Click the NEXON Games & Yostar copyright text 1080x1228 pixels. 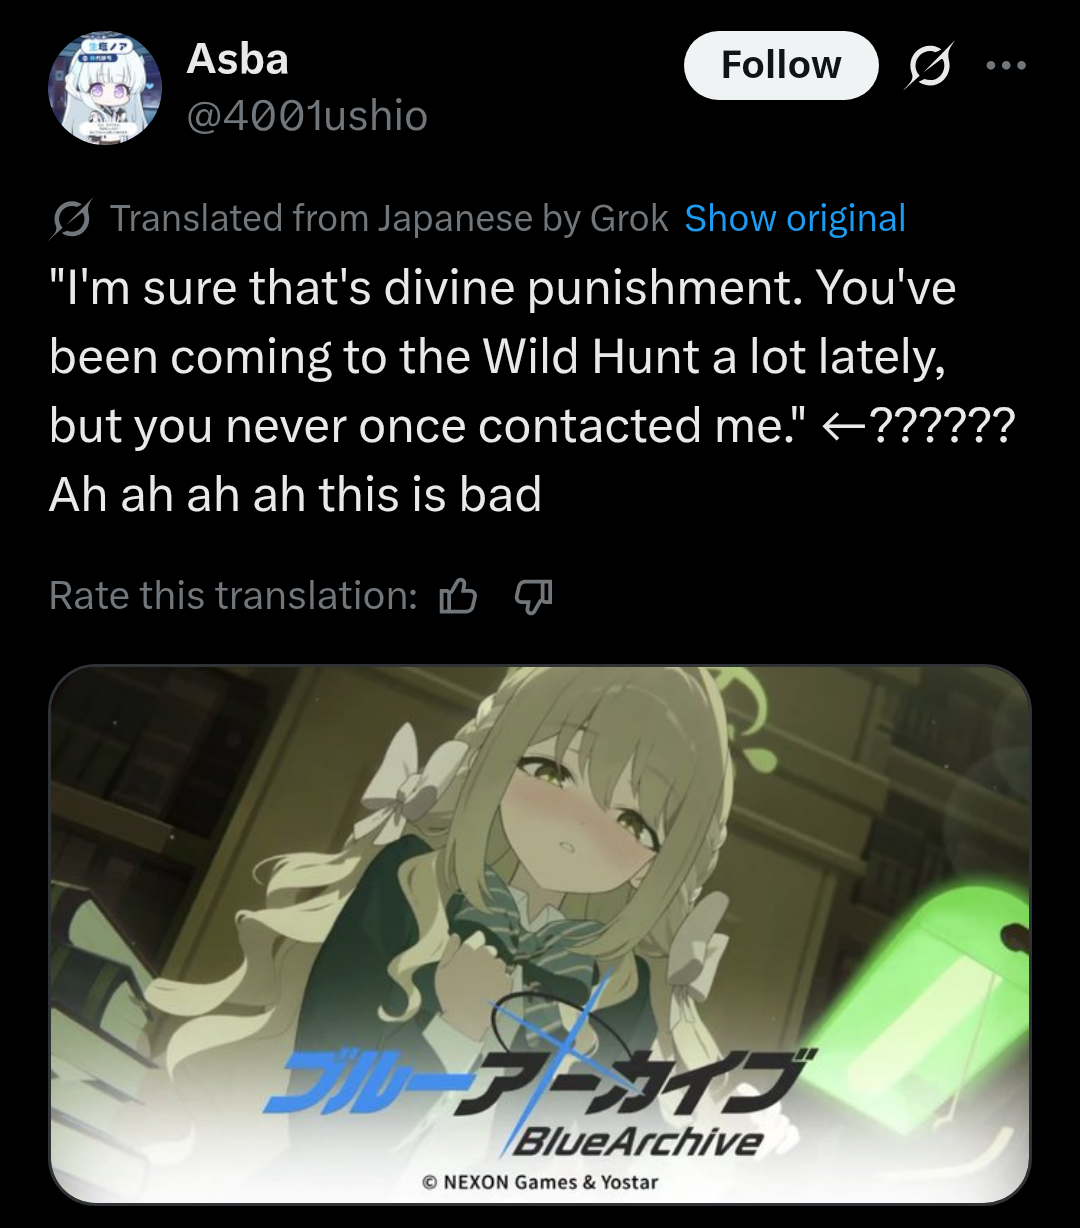click(540, 1182)
